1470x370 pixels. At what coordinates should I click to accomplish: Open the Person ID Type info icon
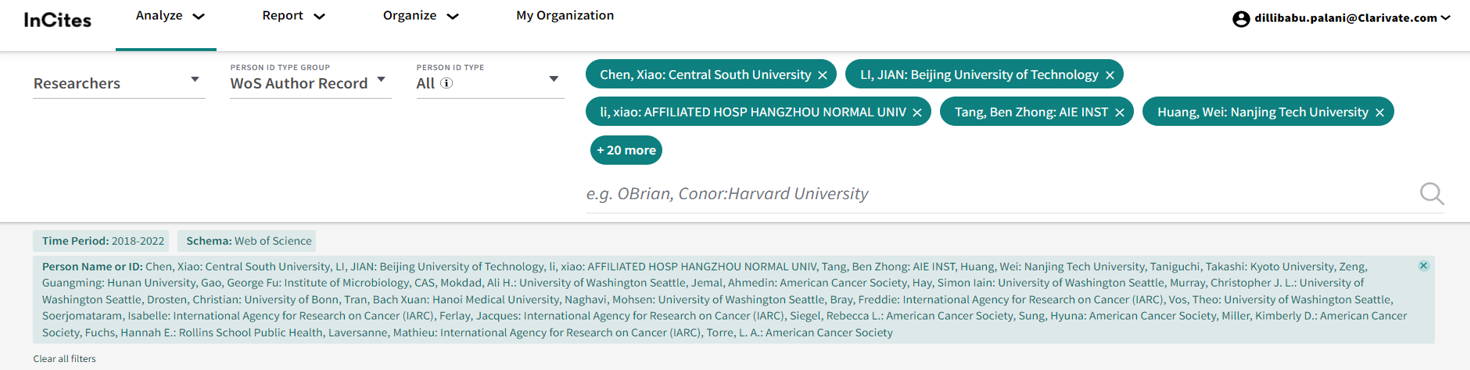click(447, 83)
